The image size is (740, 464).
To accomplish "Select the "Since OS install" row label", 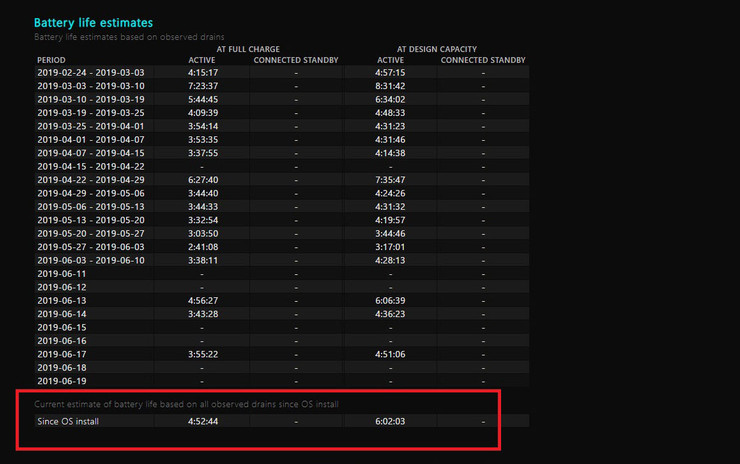I will (x=68, y=421).
